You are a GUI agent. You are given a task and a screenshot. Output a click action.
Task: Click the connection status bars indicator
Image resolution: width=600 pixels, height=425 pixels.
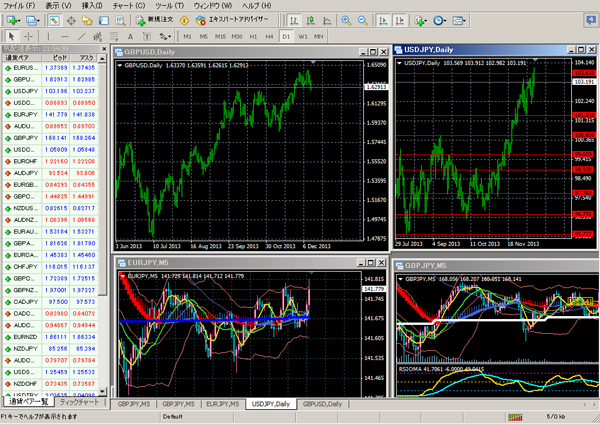click(x=515, y=417)
